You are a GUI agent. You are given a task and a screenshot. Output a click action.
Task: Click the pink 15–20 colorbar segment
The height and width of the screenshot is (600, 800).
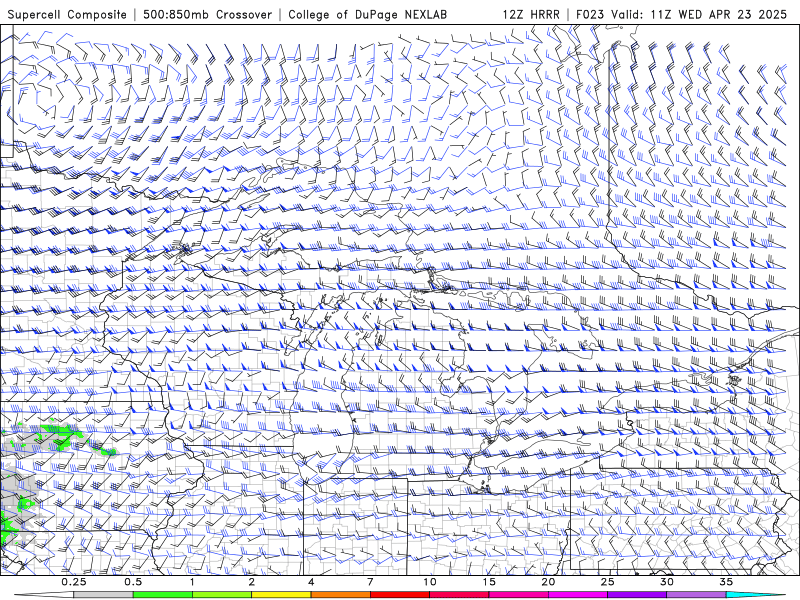[x=518, y=595]
